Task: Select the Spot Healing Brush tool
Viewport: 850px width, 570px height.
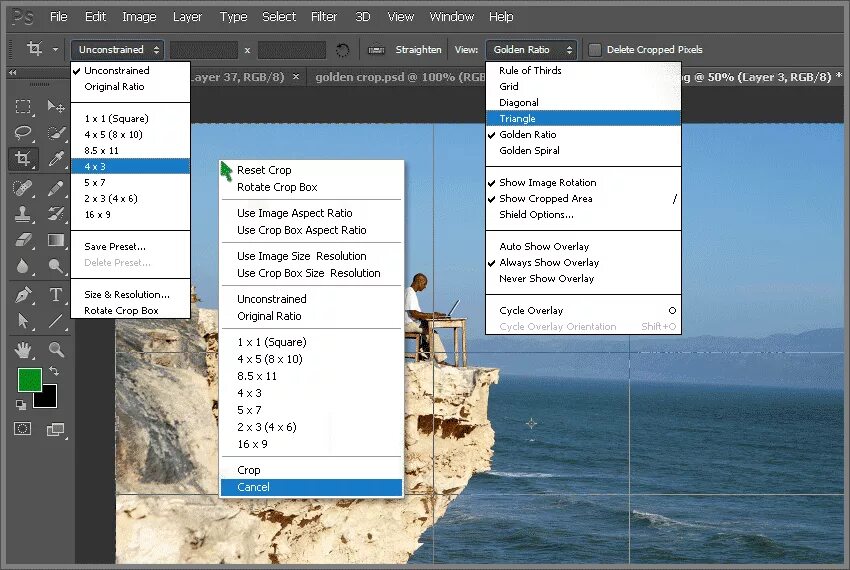Action: coord(23,187)
